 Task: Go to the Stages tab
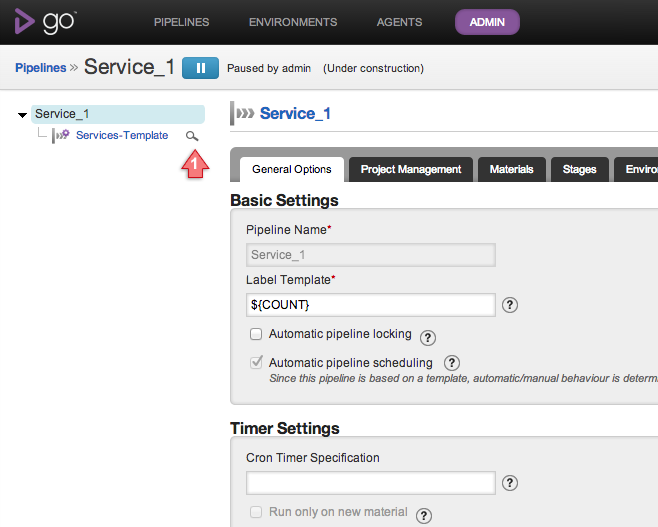click(x=579, y=169)
